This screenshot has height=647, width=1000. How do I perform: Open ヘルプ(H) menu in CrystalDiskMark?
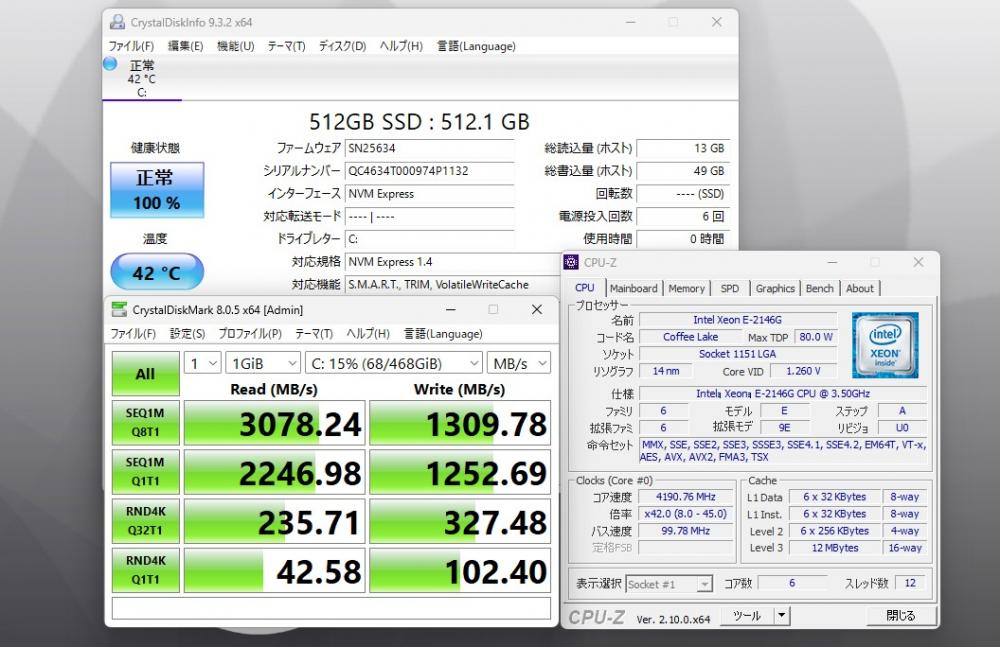[368, 334]
